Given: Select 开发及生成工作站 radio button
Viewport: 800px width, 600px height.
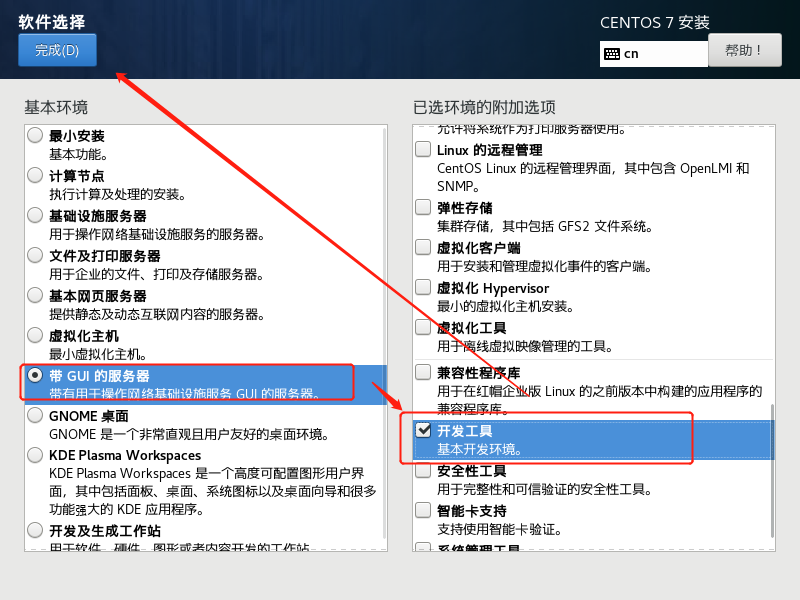Looking at the screenshot, I should pyautogui.click(x=35, y=530).
